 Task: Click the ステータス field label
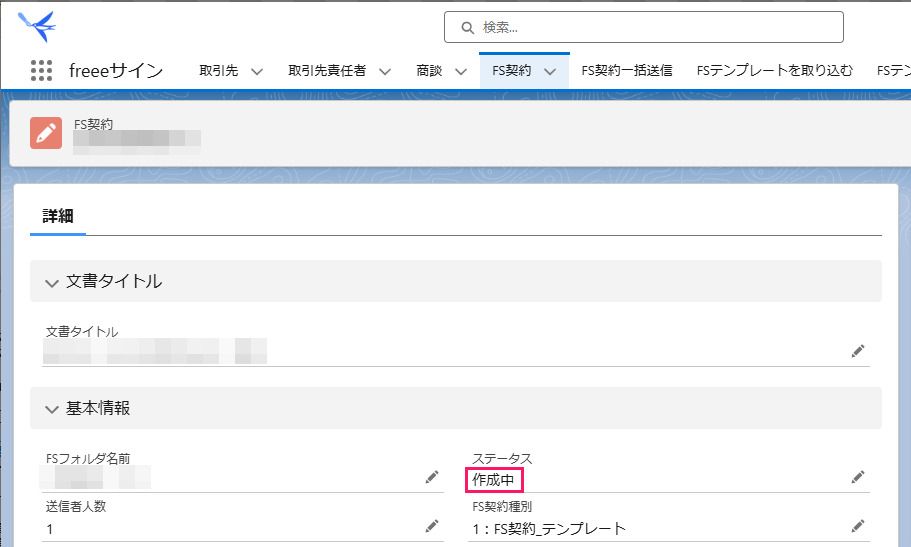[x=502, y=459]
